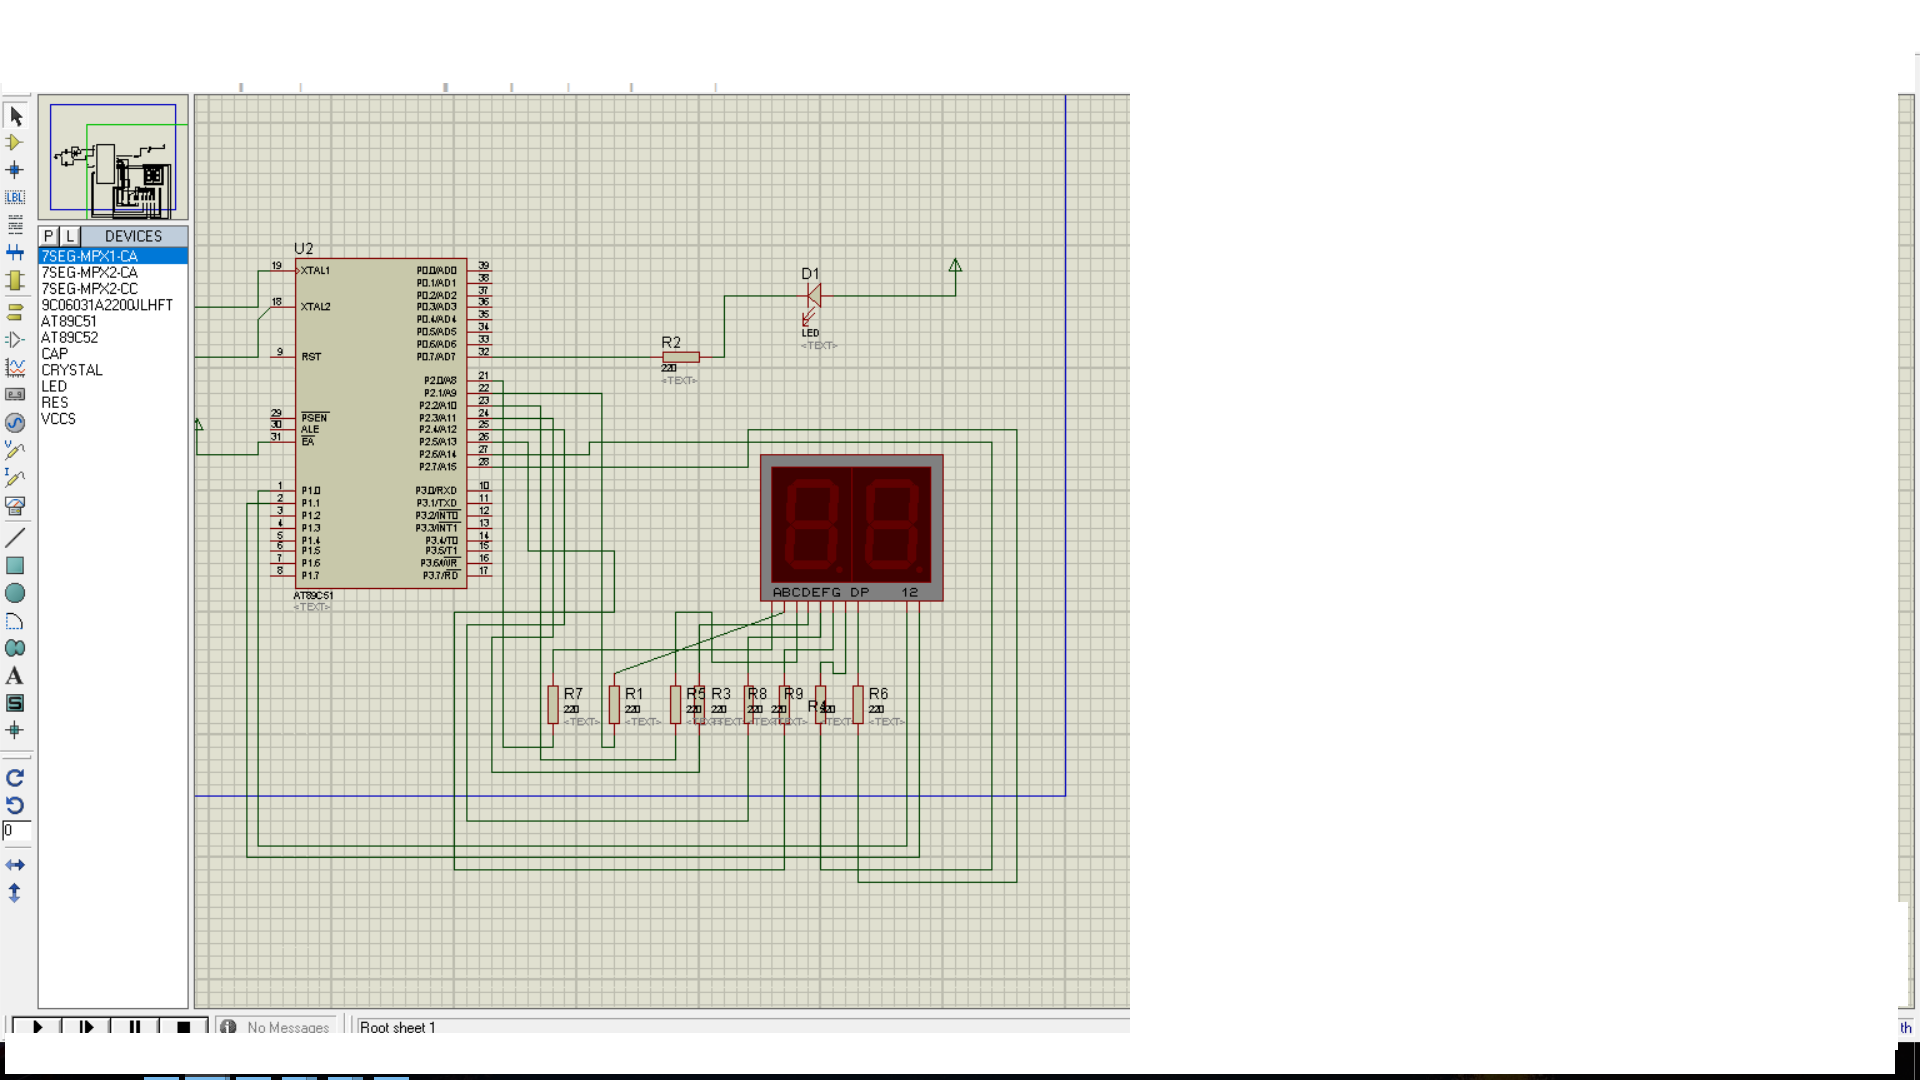The height and width of the screenshot is (1080, 1920).
Task: Click resistor R7 on schematic
Action: pyautogui.click(x=553, y=704)
